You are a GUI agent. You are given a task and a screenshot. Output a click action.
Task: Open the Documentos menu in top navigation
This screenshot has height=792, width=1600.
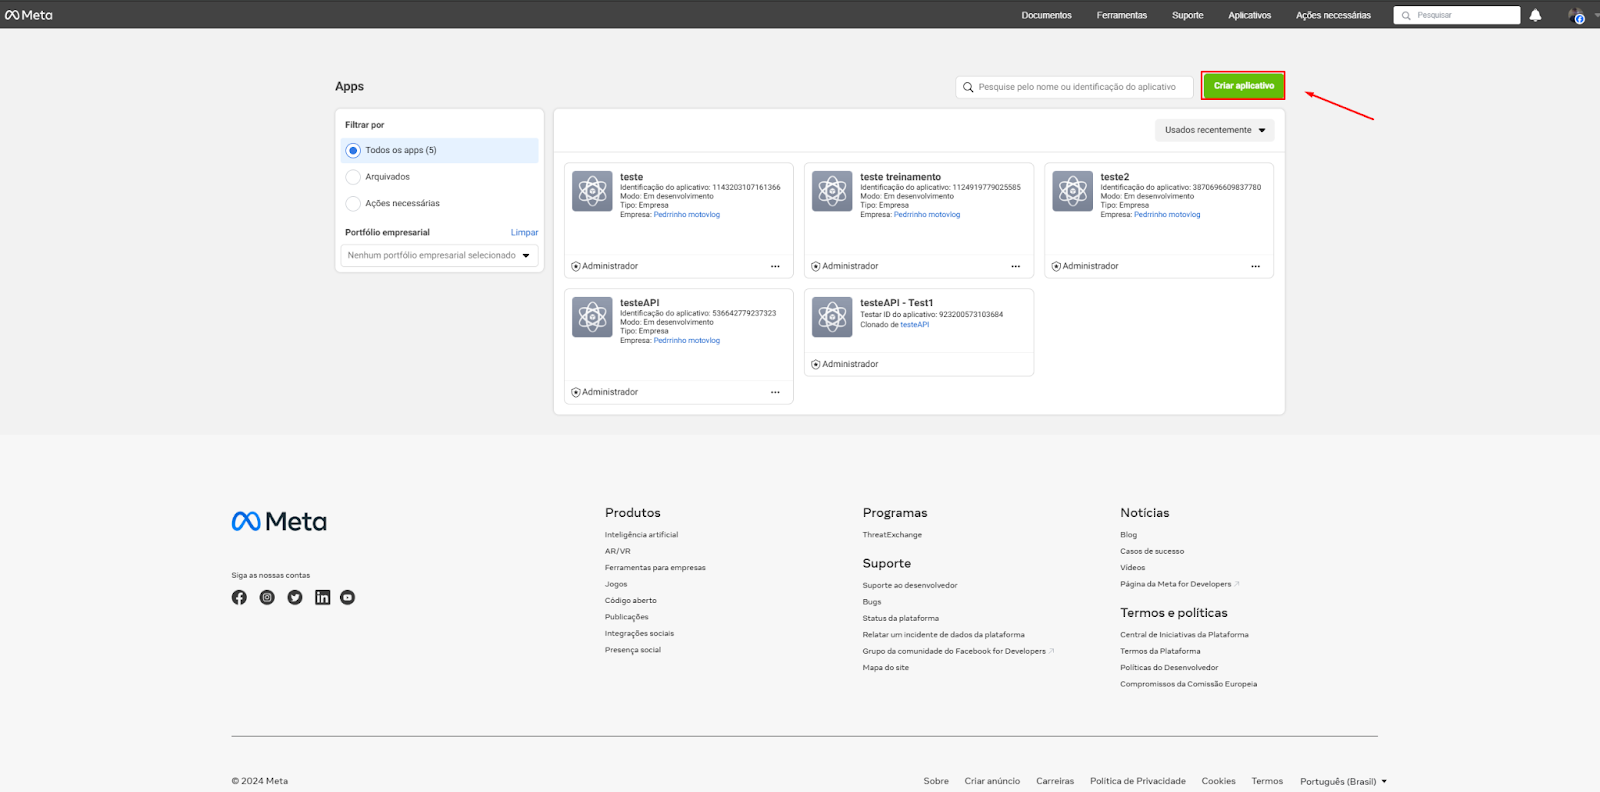(1046, 15)
